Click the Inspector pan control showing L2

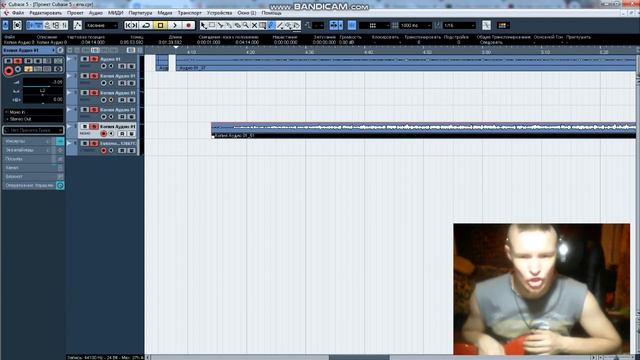pos(43,91)
